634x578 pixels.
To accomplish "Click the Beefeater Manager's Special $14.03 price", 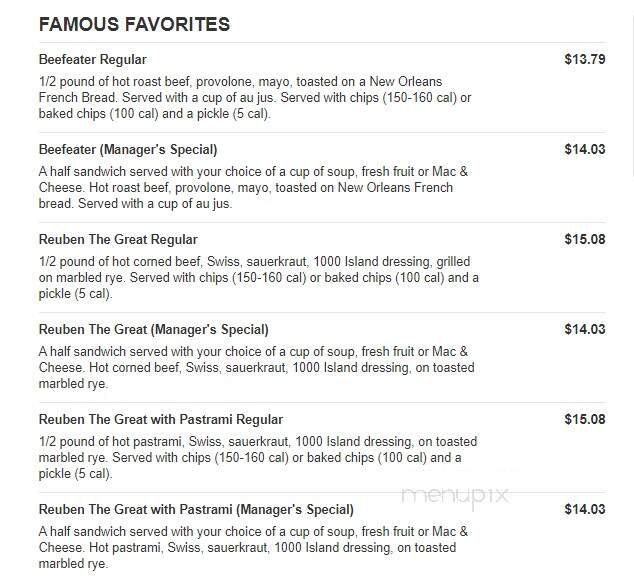I will [585, 150].
